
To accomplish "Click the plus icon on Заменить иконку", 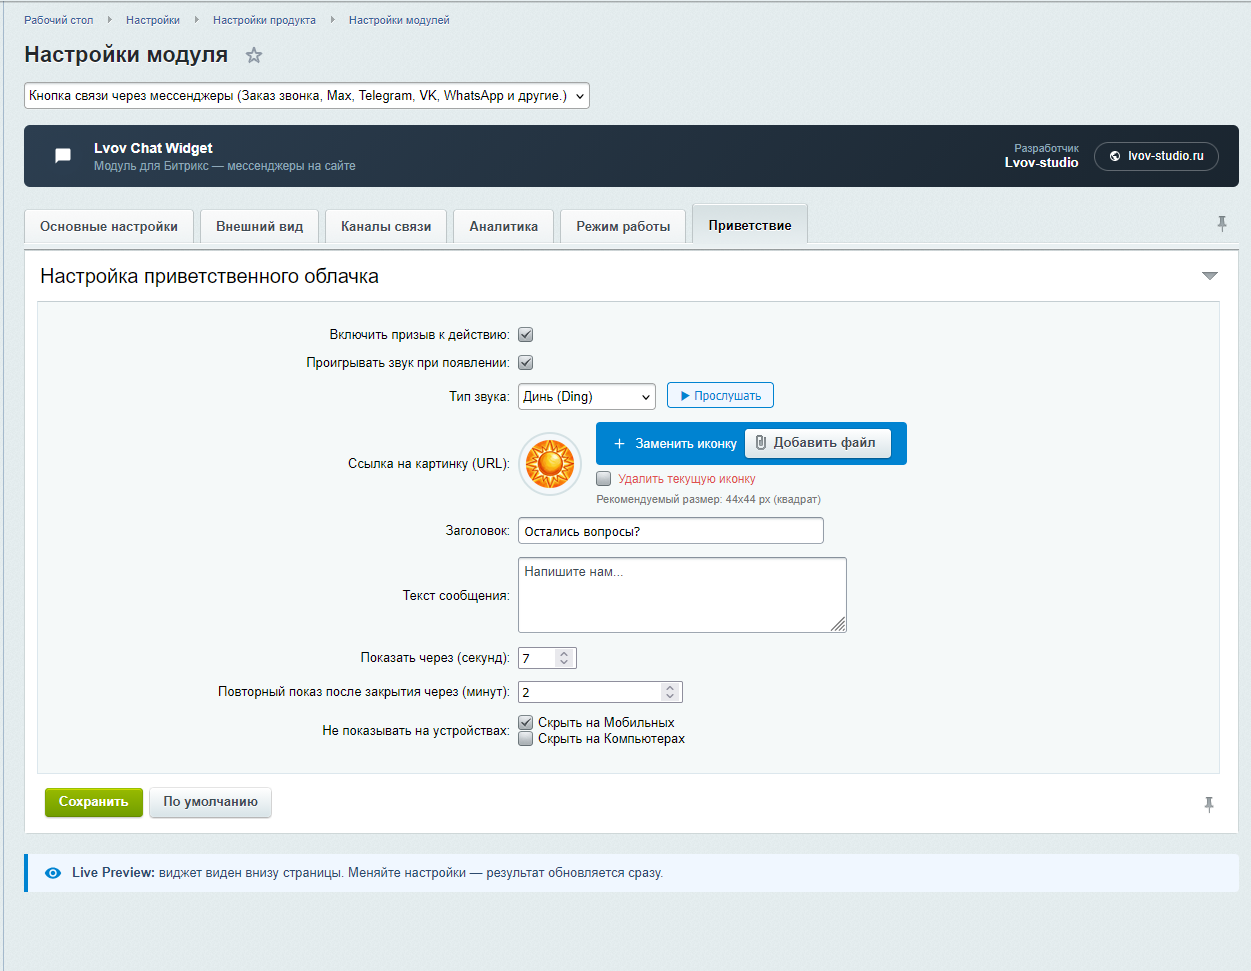I will (x=620, y=443).
